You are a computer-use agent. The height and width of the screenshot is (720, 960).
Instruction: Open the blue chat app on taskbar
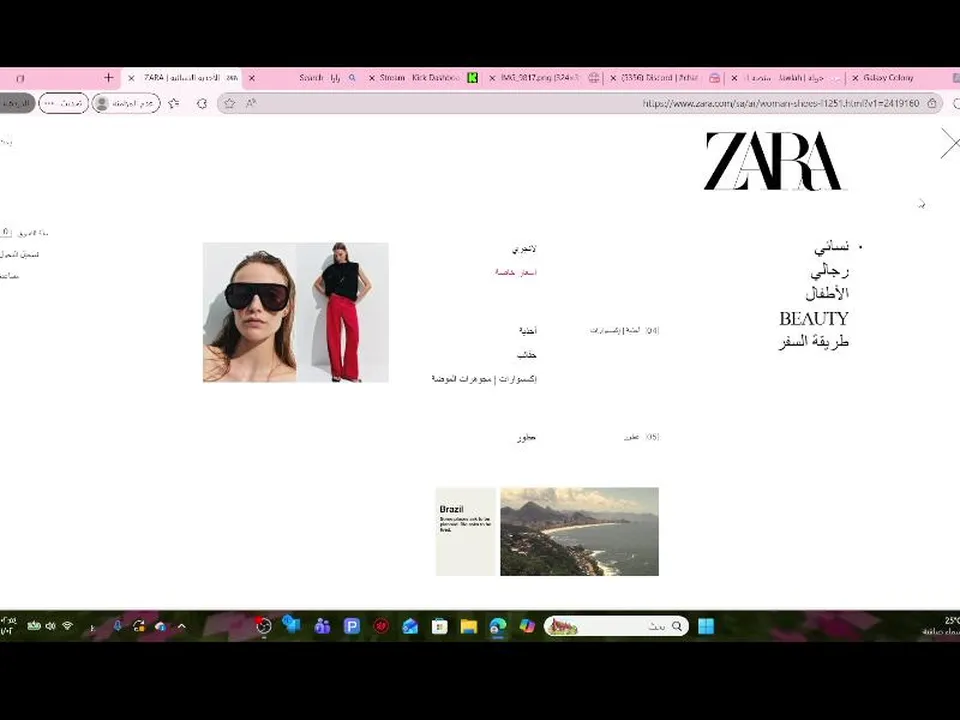click(x=291, y=624)
